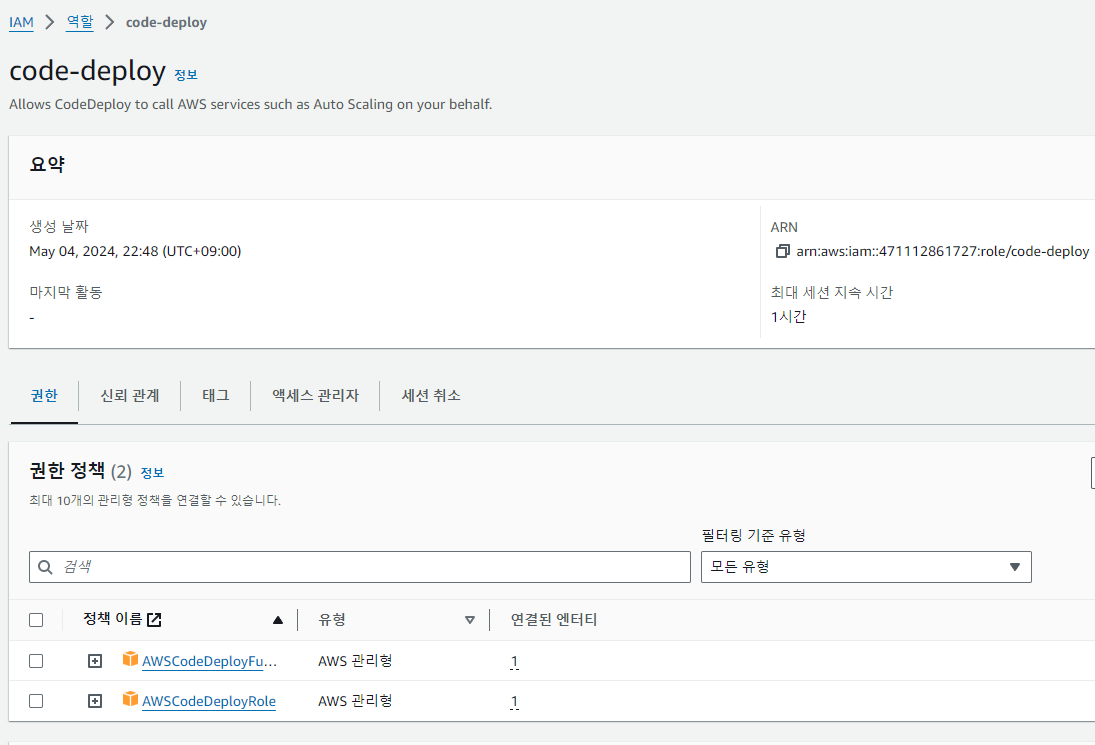Open 정보 link next to code-deploy title
The width and height of the screenshot is (1095, 745).
(186, 75)
